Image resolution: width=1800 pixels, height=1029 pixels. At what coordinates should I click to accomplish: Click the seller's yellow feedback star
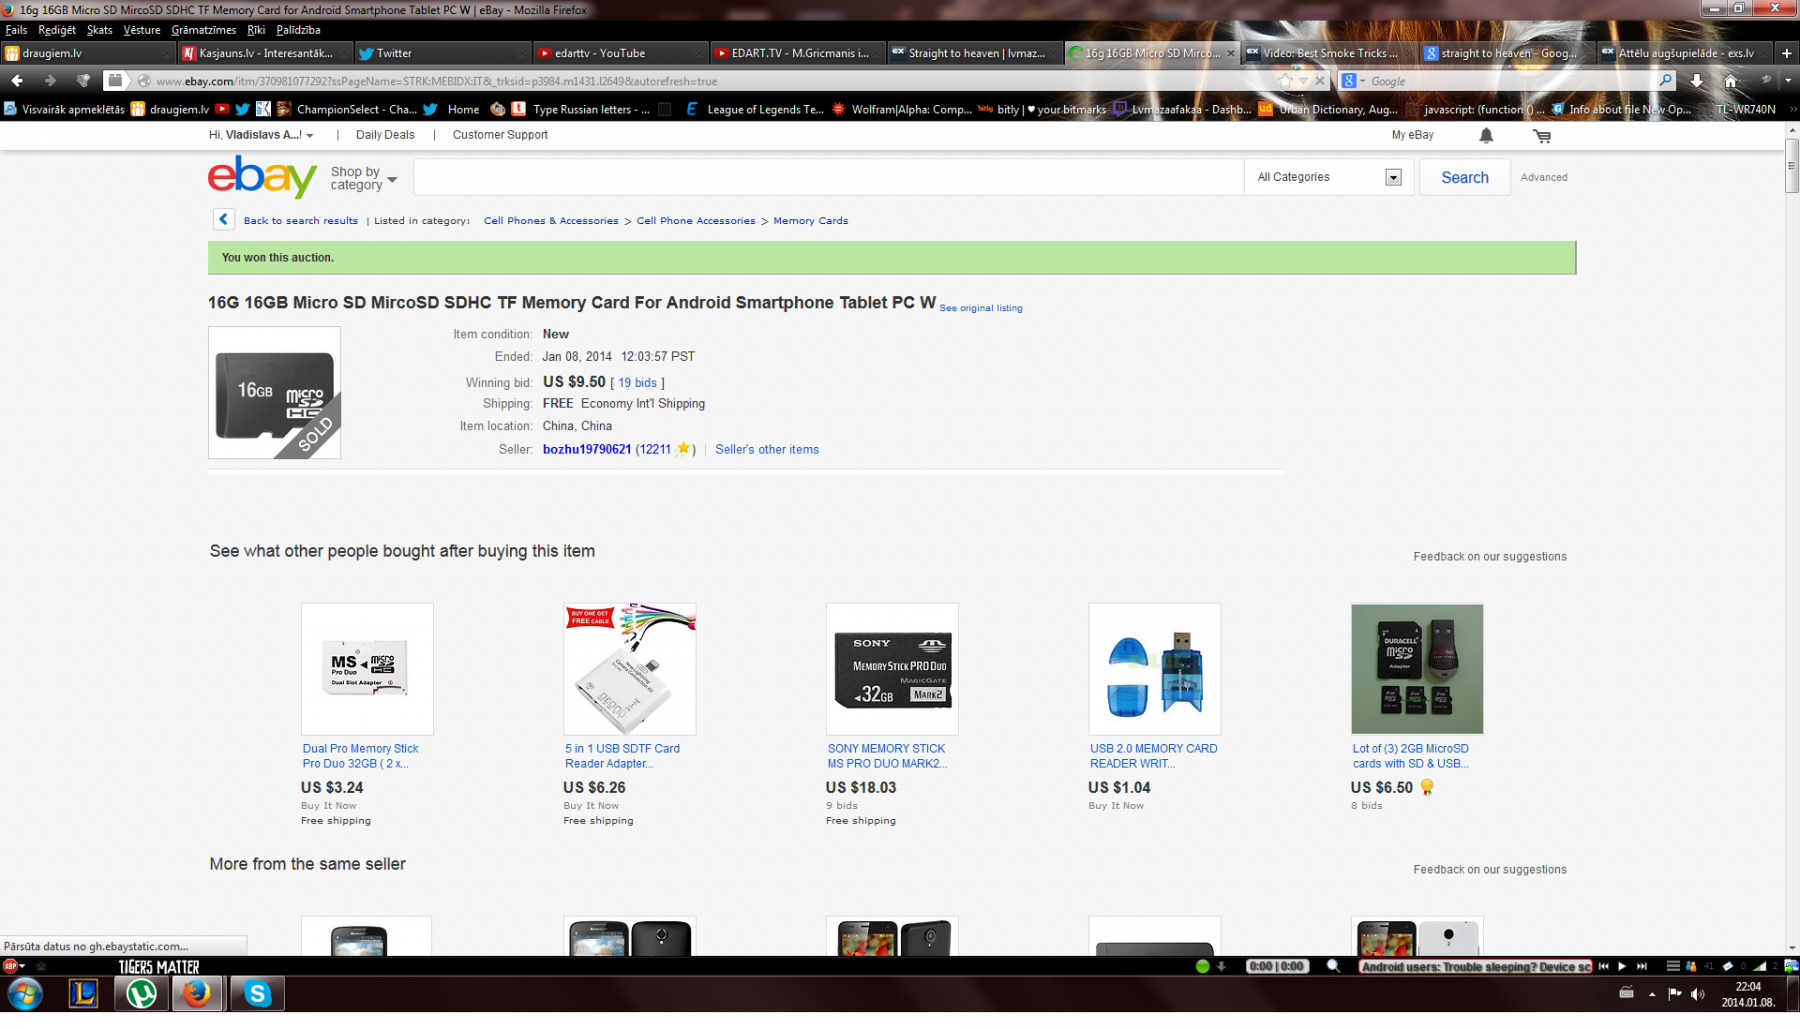point(684,449)
